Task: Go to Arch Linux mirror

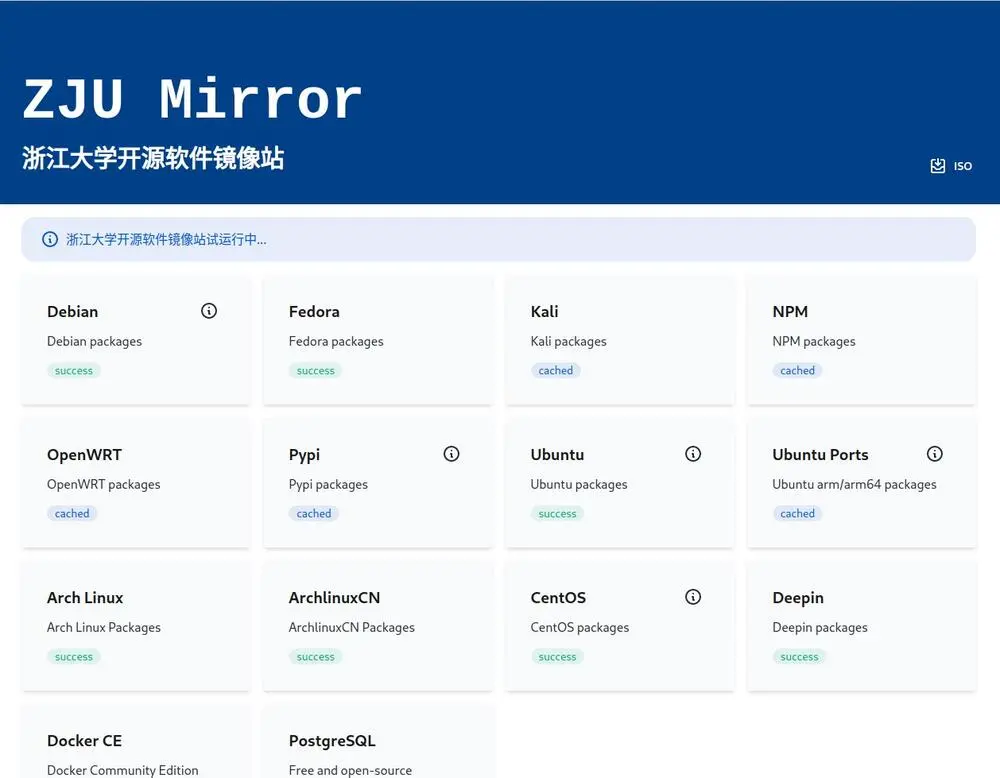Action: 85,598
